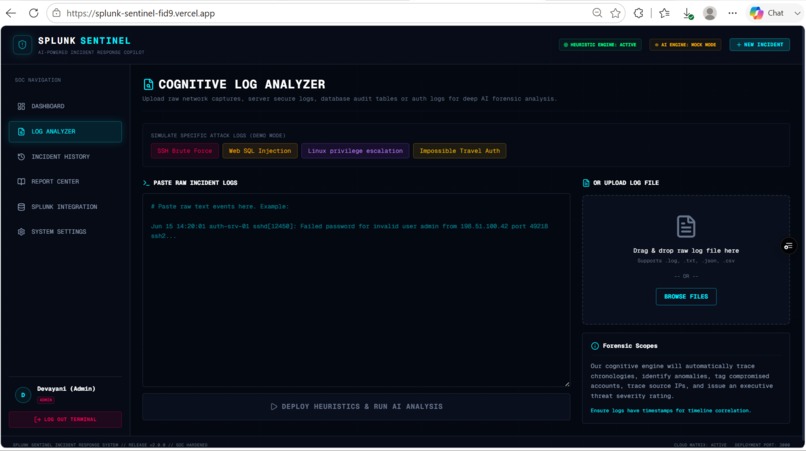The width and height of the screenshot is (806, 451).
Task: Click Browse Files button
Action: tap(686, 297)
